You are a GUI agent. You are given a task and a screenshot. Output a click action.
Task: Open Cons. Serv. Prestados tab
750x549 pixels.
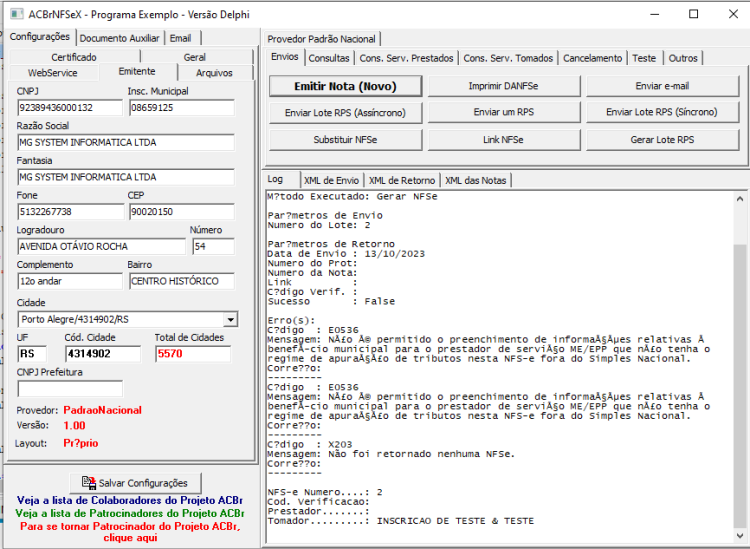tap(407, 58)
